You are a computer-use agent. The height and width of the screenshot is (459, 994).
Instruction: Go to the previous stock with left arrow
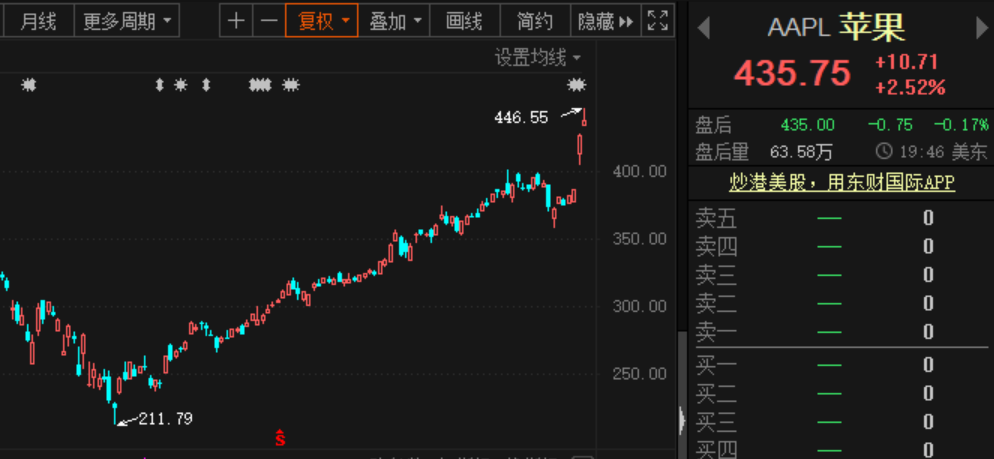point(703,28)
